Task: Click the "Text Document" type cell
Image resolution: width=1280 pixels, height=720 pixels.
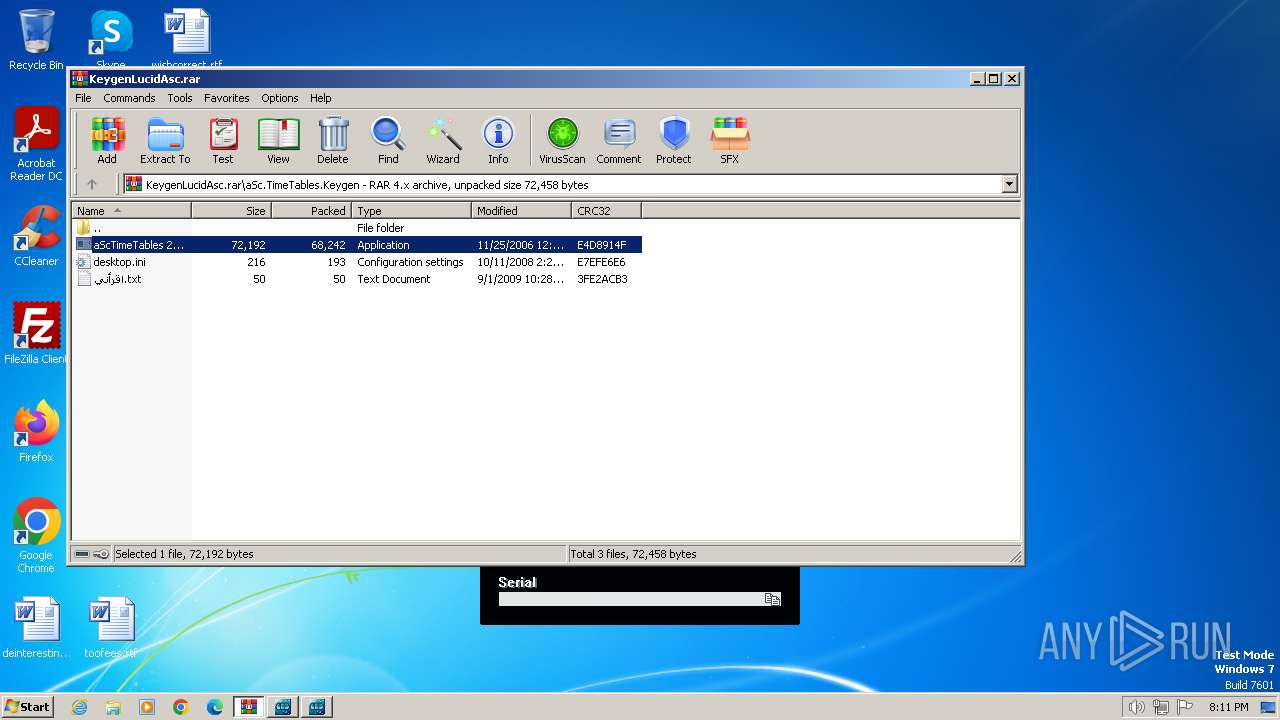Action: click(x=394, y=279)
